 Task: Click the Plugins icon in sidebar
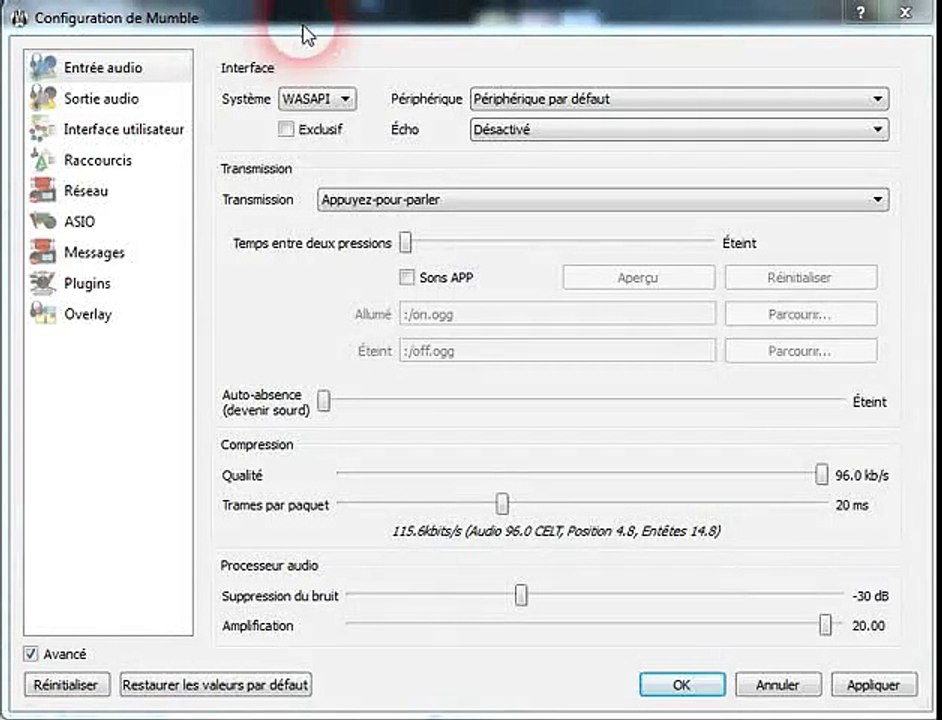coord(43,283)
